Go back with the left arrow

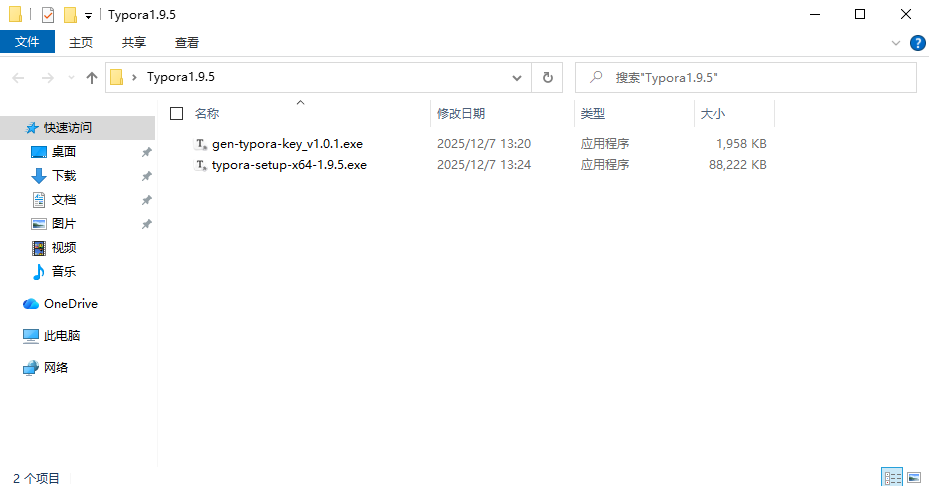(18, 78)
